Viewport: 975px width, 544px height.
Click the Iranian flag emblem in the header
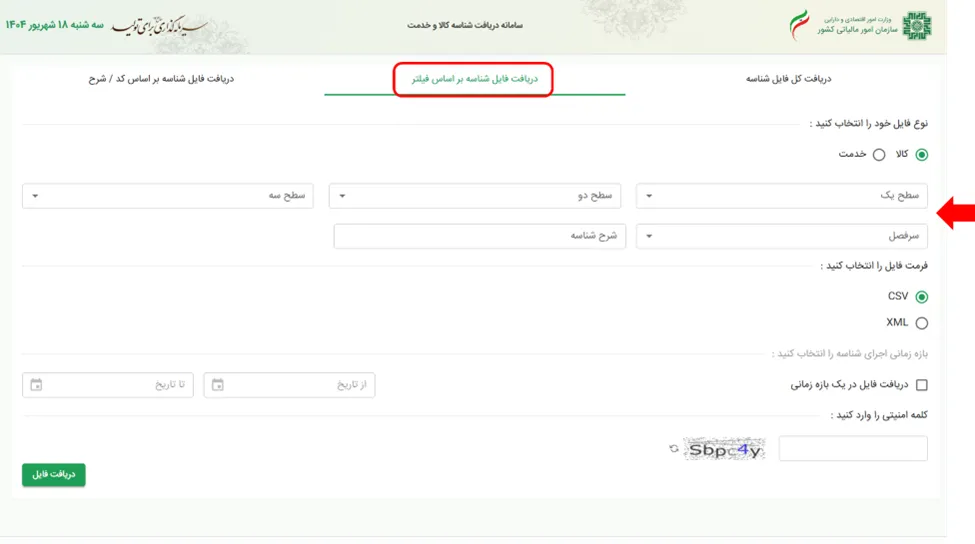(799, 25)
